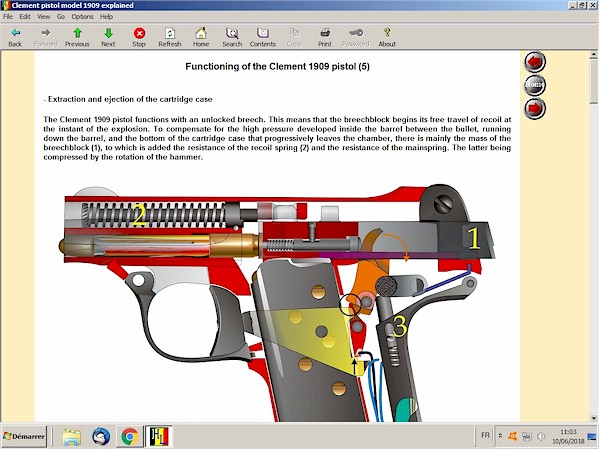
Task: Go to the Home page from the toolbar
Action: (x=201, y=38)
